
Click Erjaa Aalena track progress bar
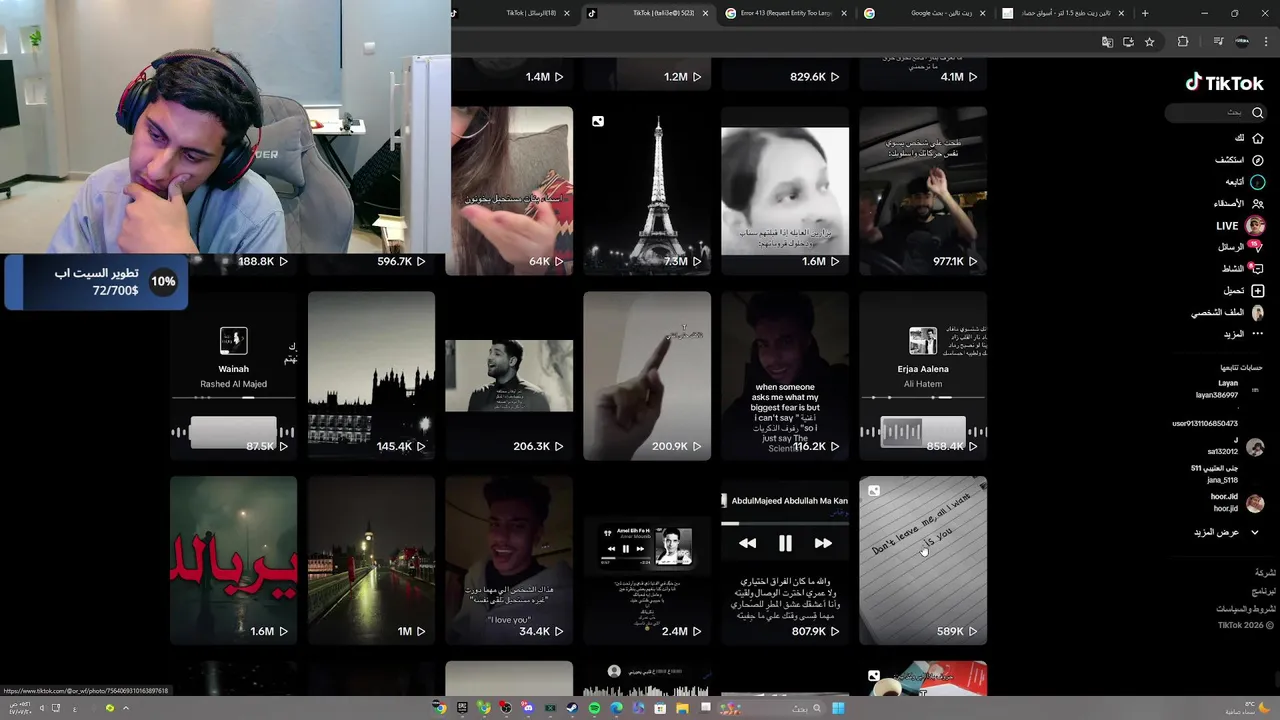tap(923, 397)
